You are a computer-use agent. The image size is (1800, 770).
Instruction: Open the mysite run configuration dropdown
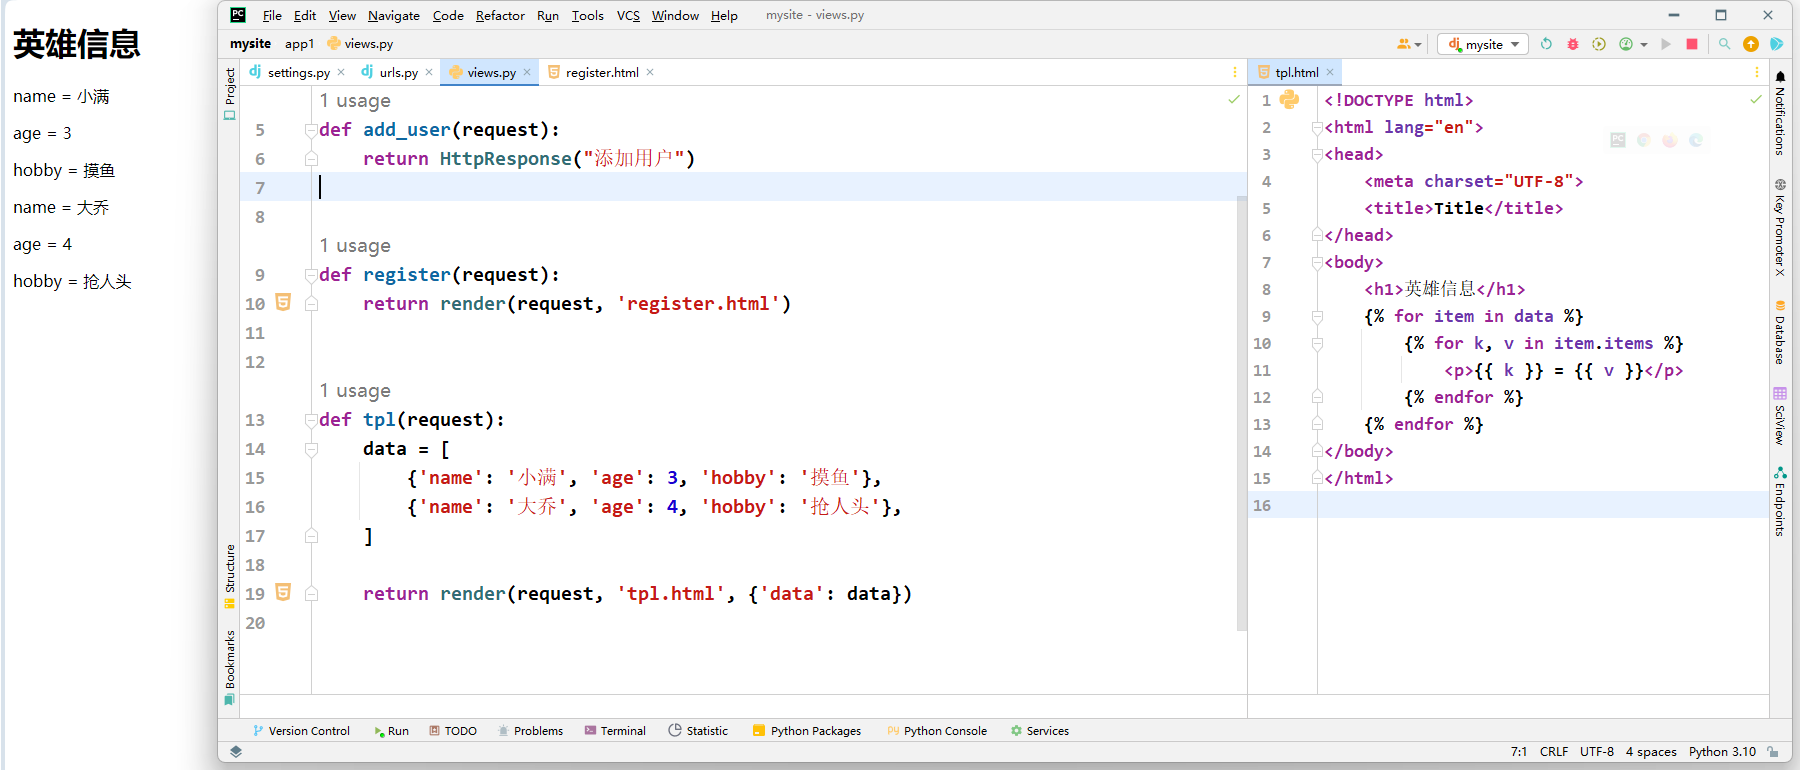pos(1483,44)
